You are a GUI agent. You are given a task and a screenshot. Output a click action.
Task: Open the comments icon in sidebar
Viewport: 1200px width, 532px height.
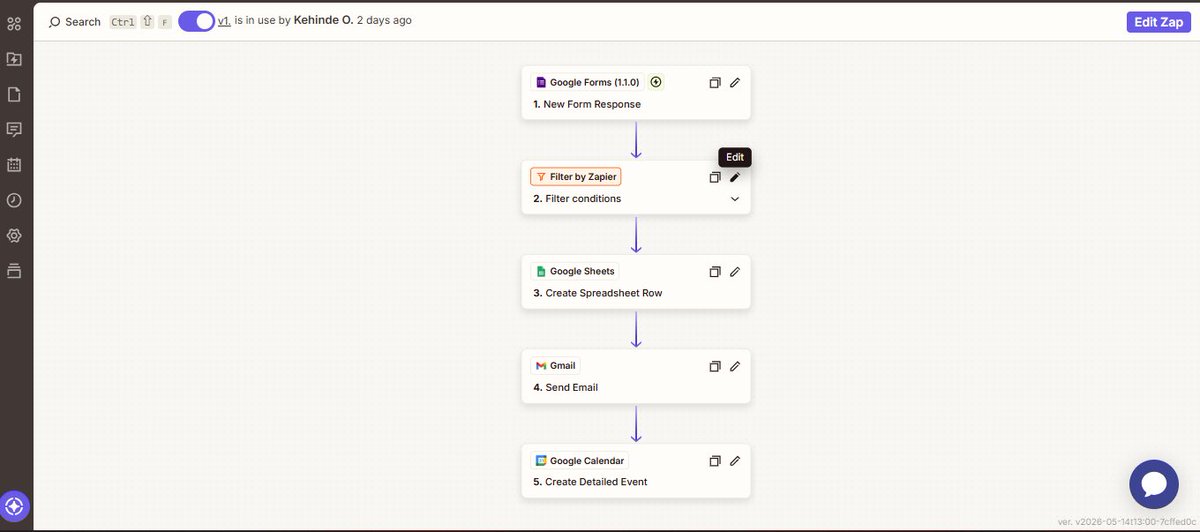(14, 129)
